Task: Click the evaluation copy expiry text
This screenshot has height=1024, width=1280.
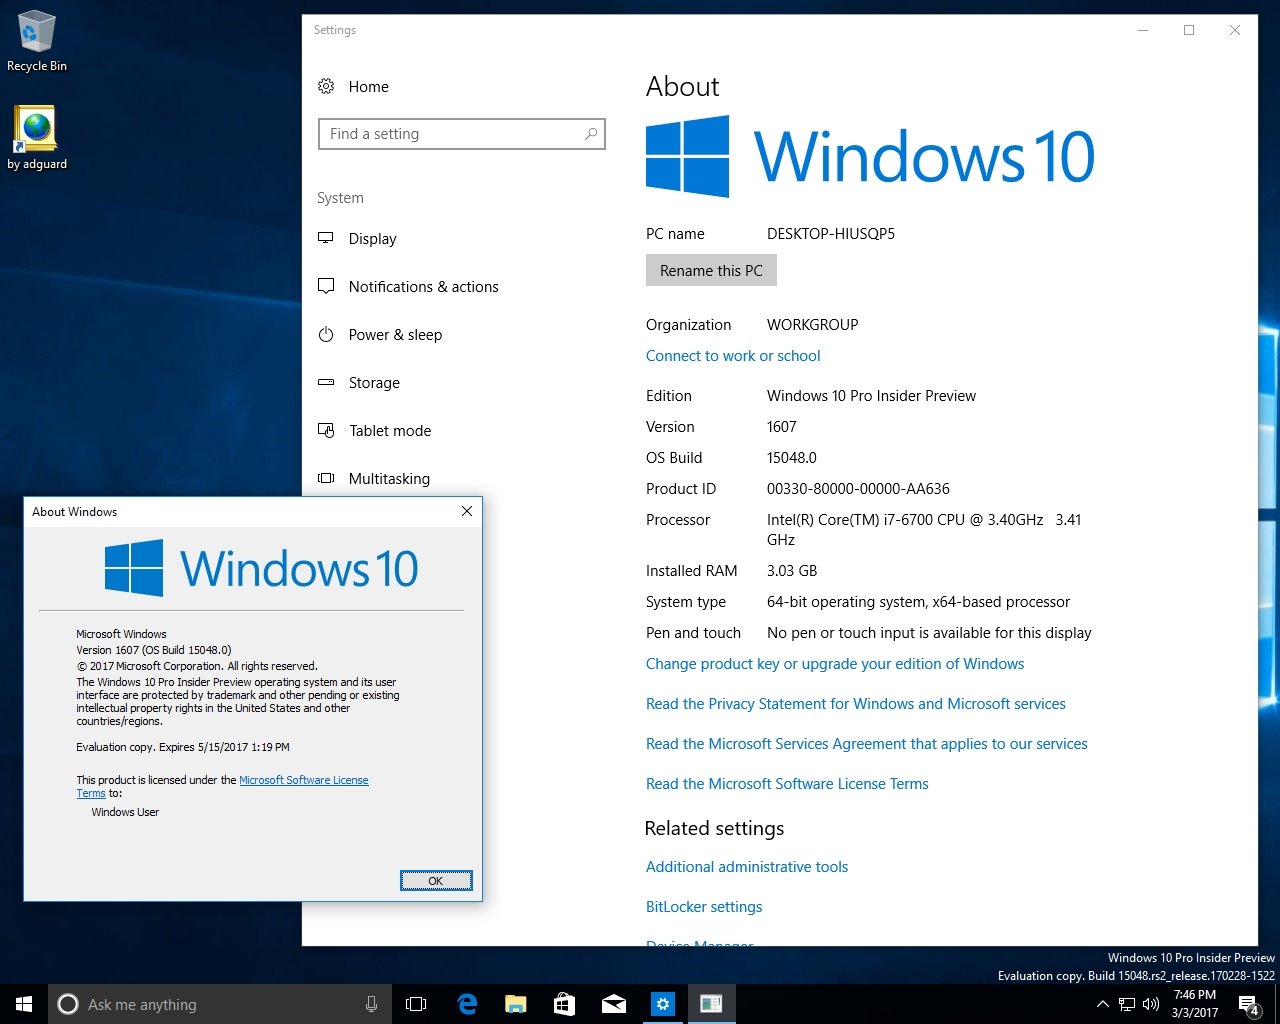Action: coord(183,747)
